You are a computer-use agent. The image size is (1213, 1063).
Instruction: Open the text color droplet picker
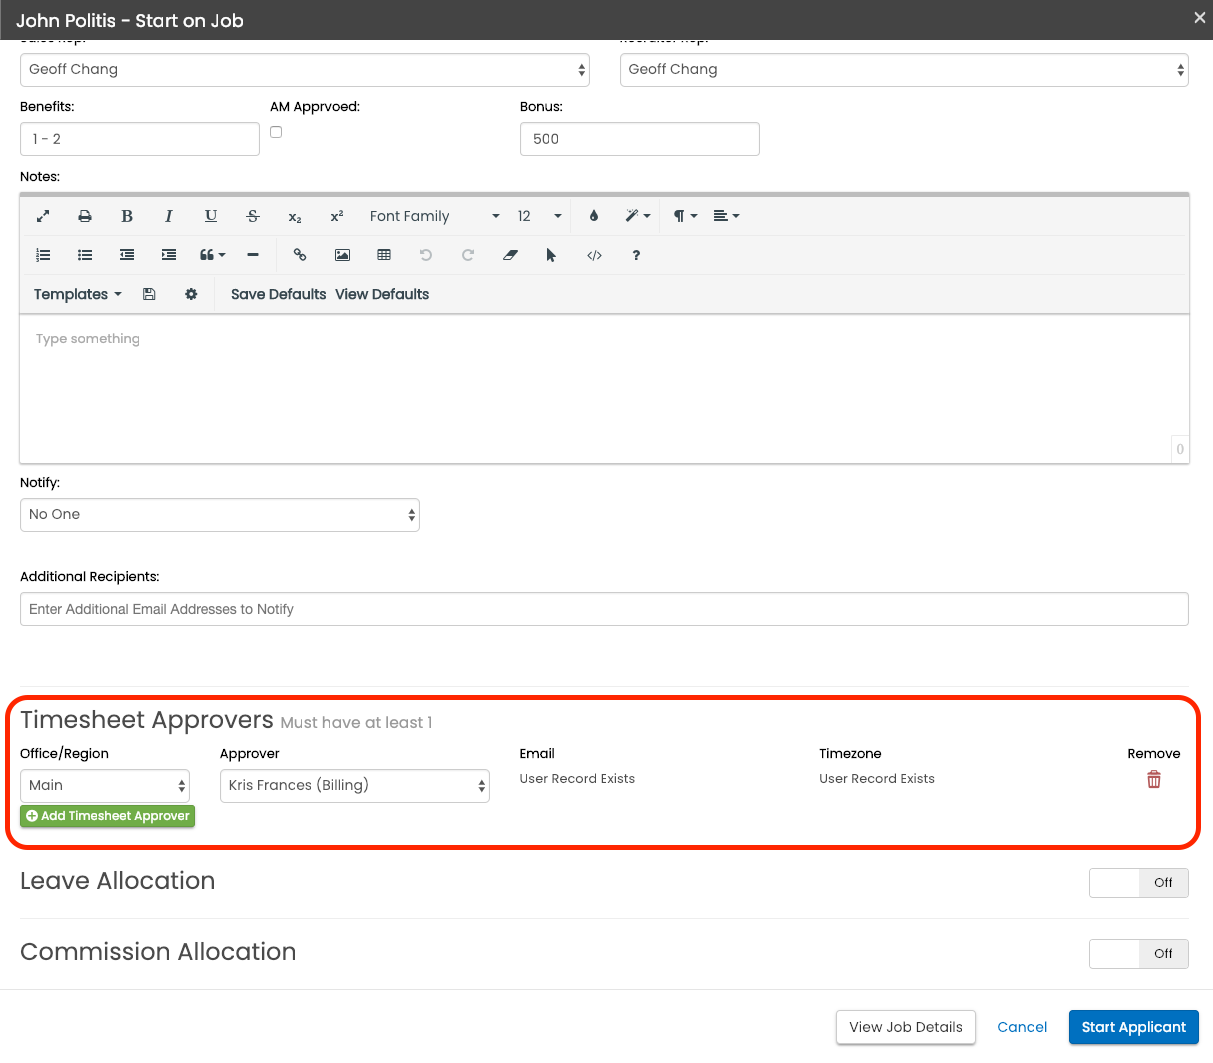coord(594,216)
